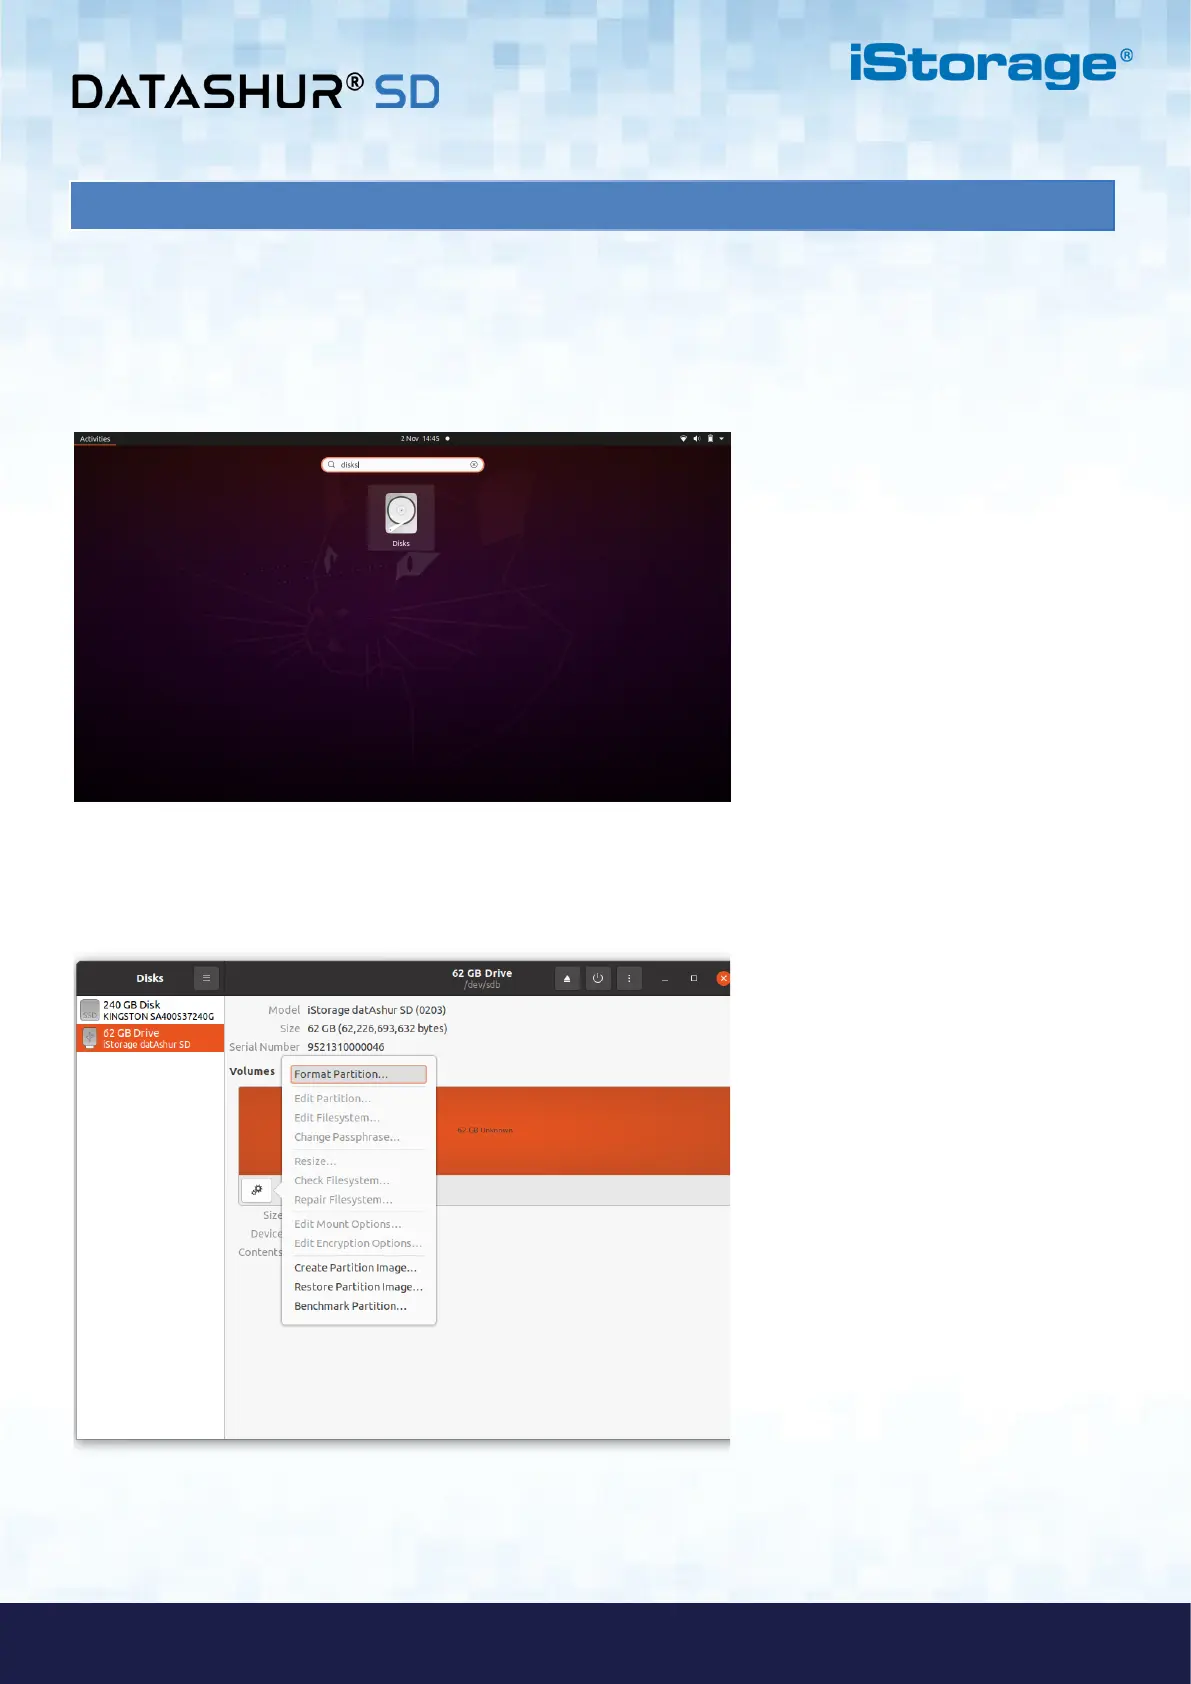Choose Edit Encryption Options... in the menu
The width and height of the screenshot is (1191, 1684).
coord(358,1243)
